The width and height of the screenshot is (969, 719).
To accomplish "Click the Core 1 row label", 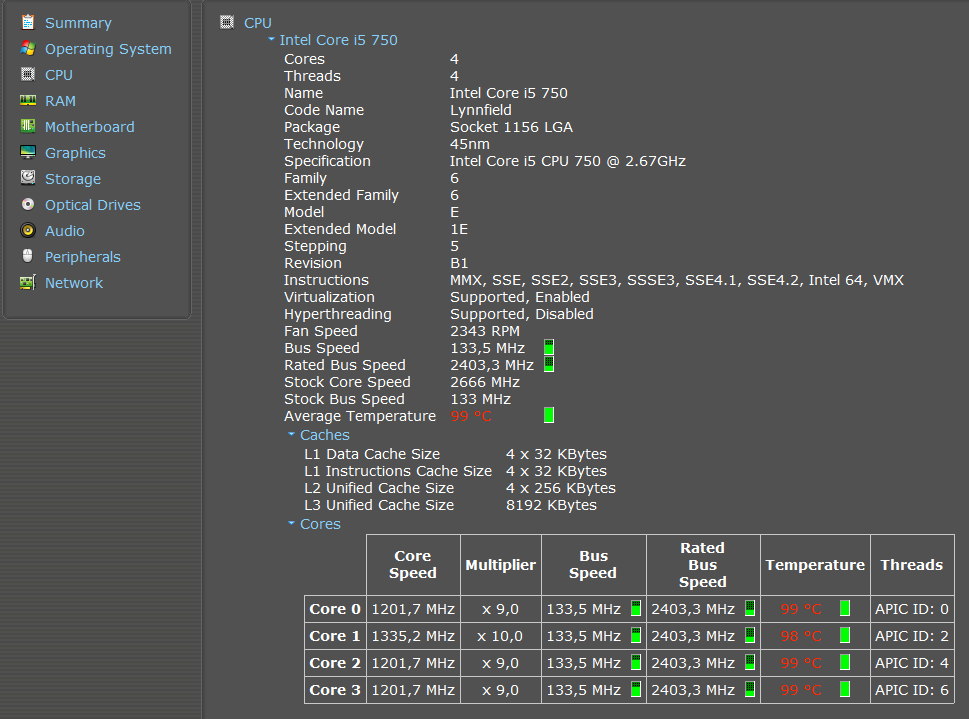I will click(335, 636).
